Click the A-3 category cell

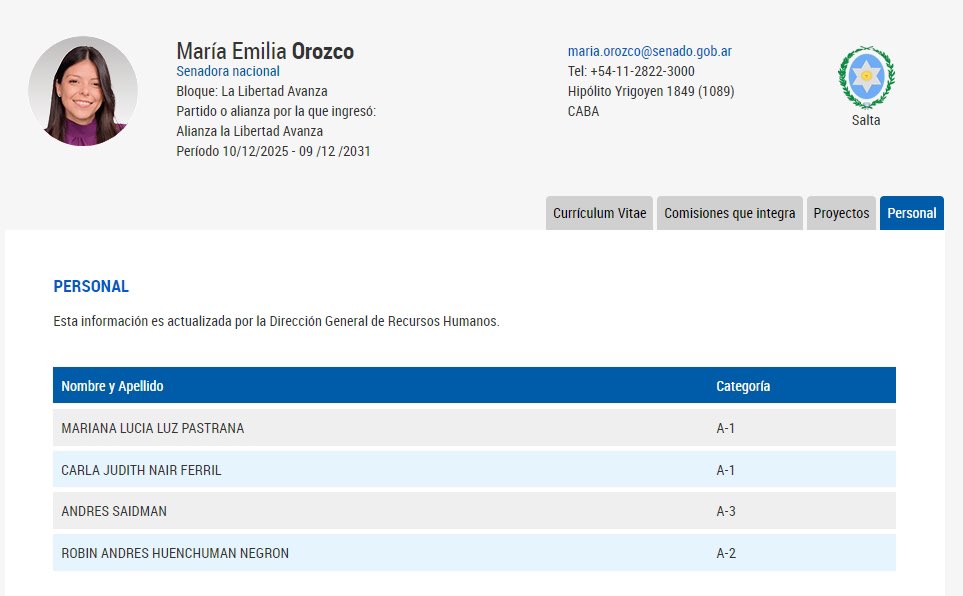[726, 511]
